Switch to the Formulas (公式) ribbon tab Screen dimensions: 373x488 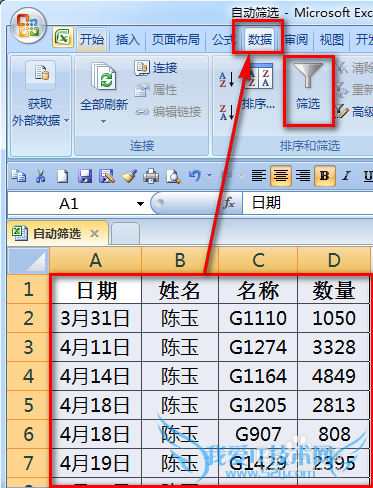click(224, 40)
